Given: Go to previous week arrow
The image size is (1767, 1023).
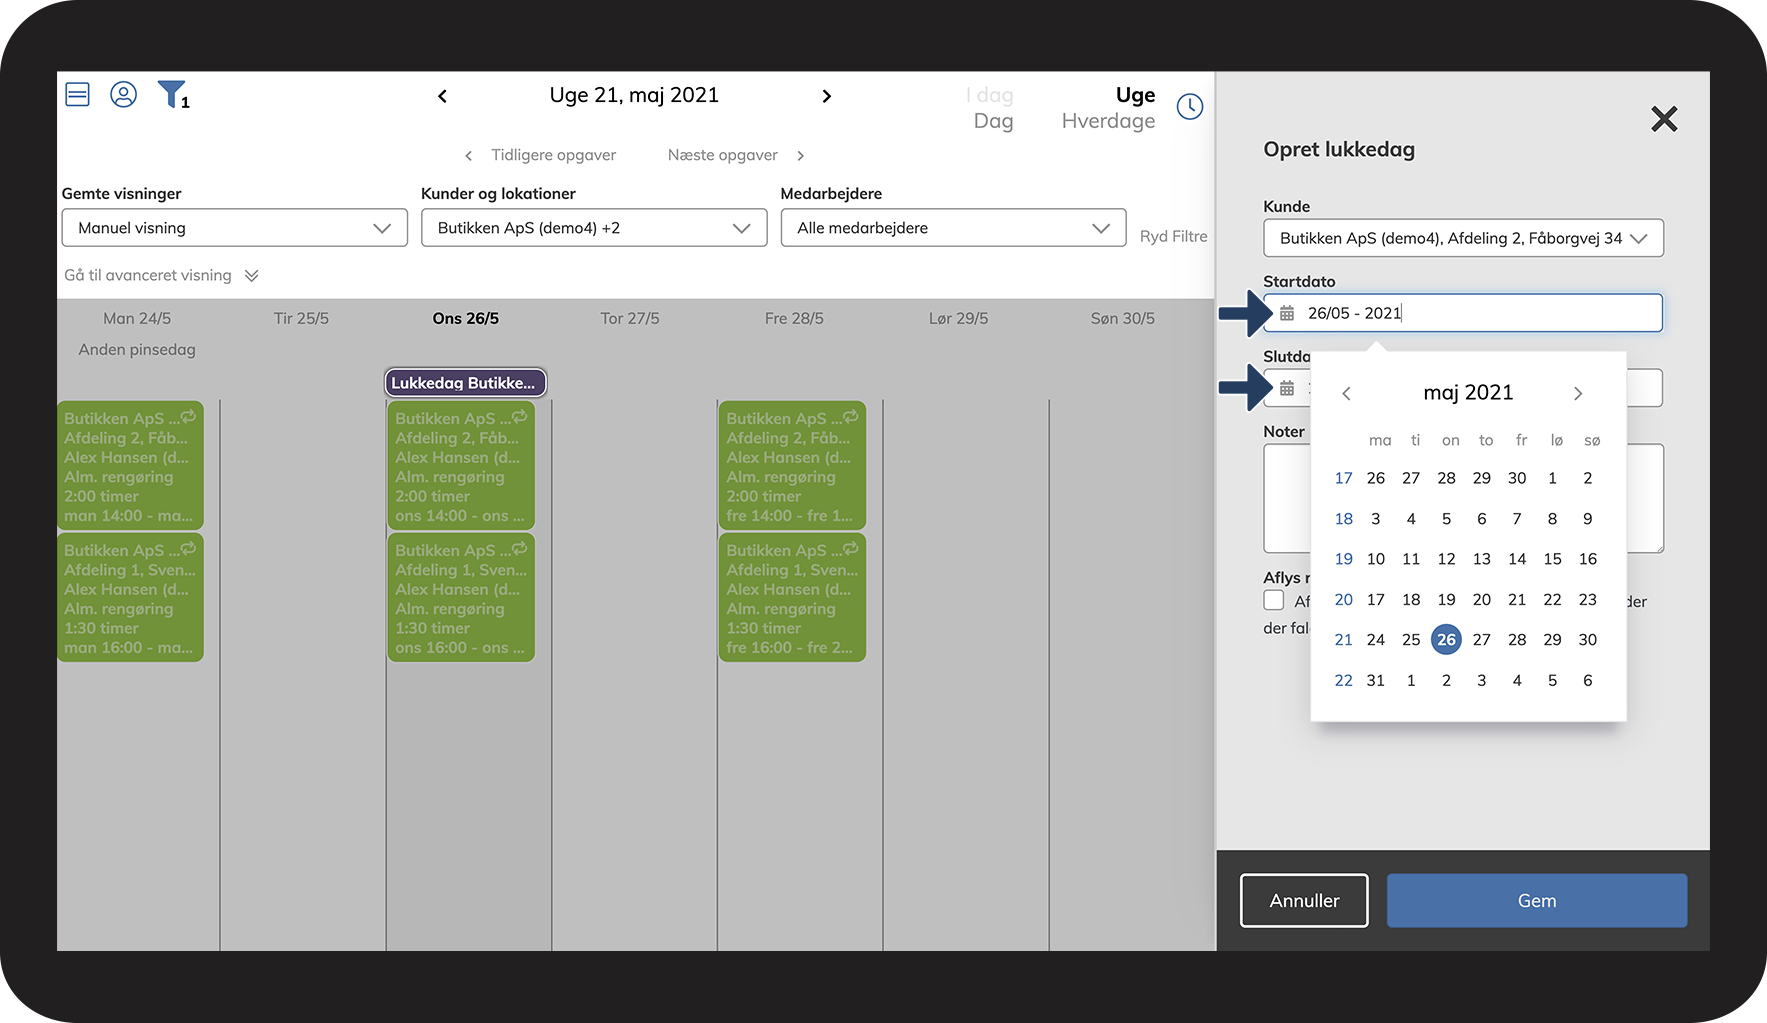Looking at the screenshot, I should pos(442,96).
